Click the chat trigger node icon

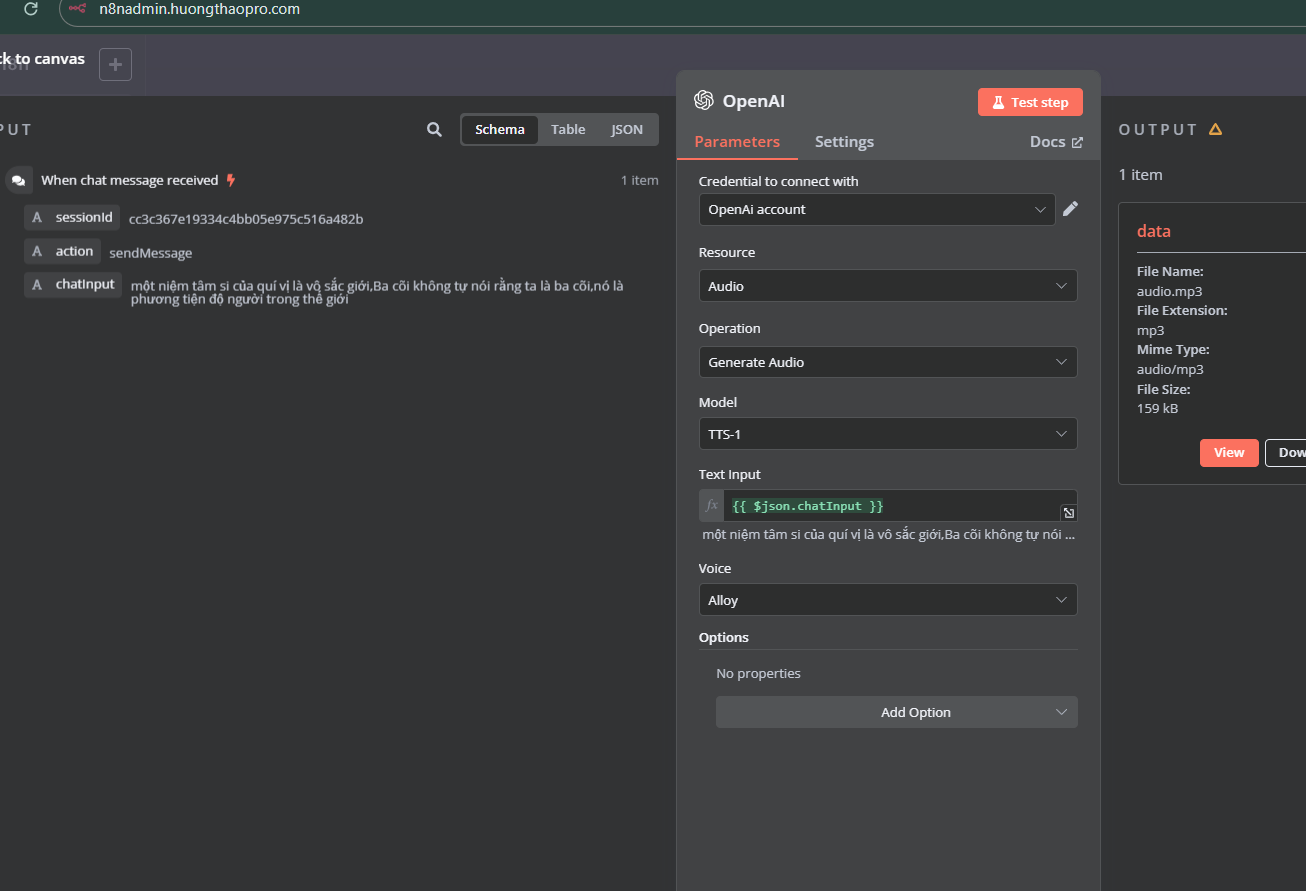(18, 181)
